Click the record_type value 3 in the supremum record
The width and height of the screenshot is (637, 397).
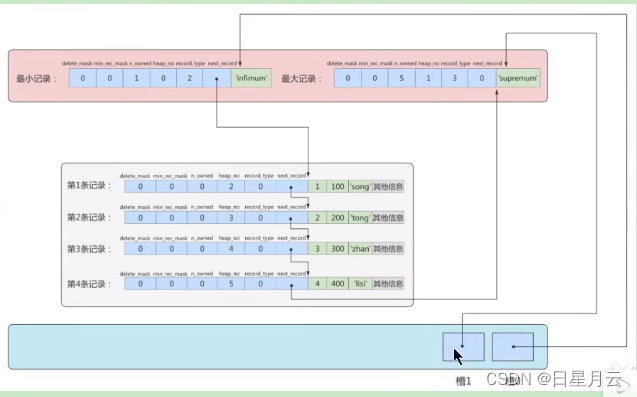coord(455,78)
